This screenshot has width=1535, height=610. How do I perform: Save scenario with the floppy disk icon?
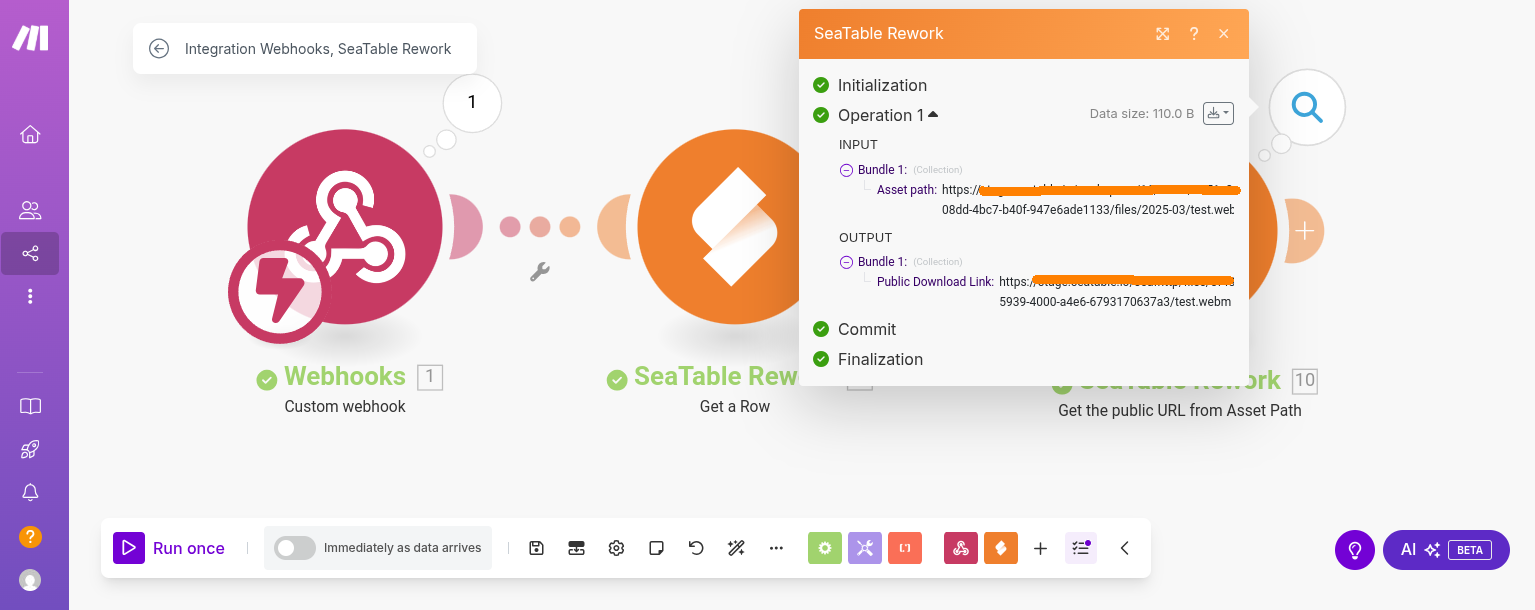click(x=537, y=548)
